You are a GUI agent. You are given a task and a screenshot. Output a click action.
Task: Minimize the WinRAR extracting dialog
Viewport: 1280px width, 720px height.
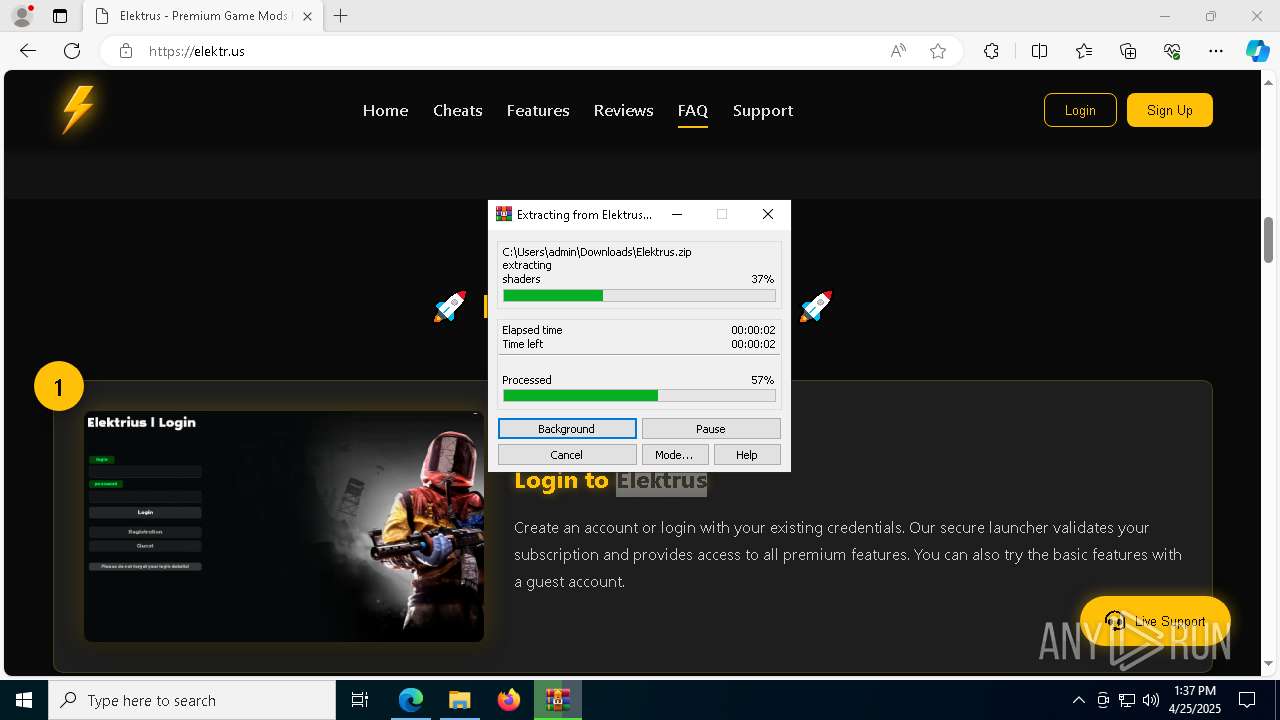tap(677, 214)
